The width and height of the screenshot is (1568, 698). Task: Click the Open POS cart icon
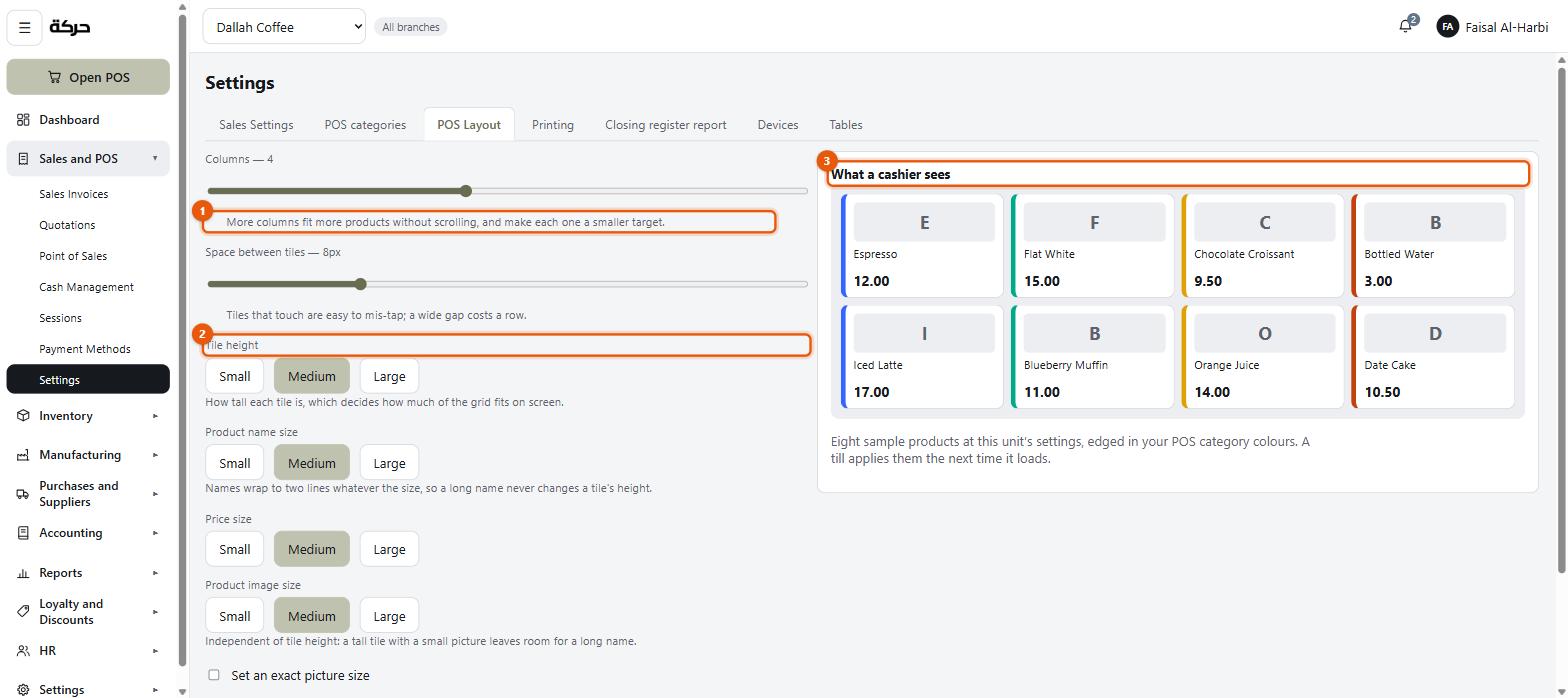point(54,77)
